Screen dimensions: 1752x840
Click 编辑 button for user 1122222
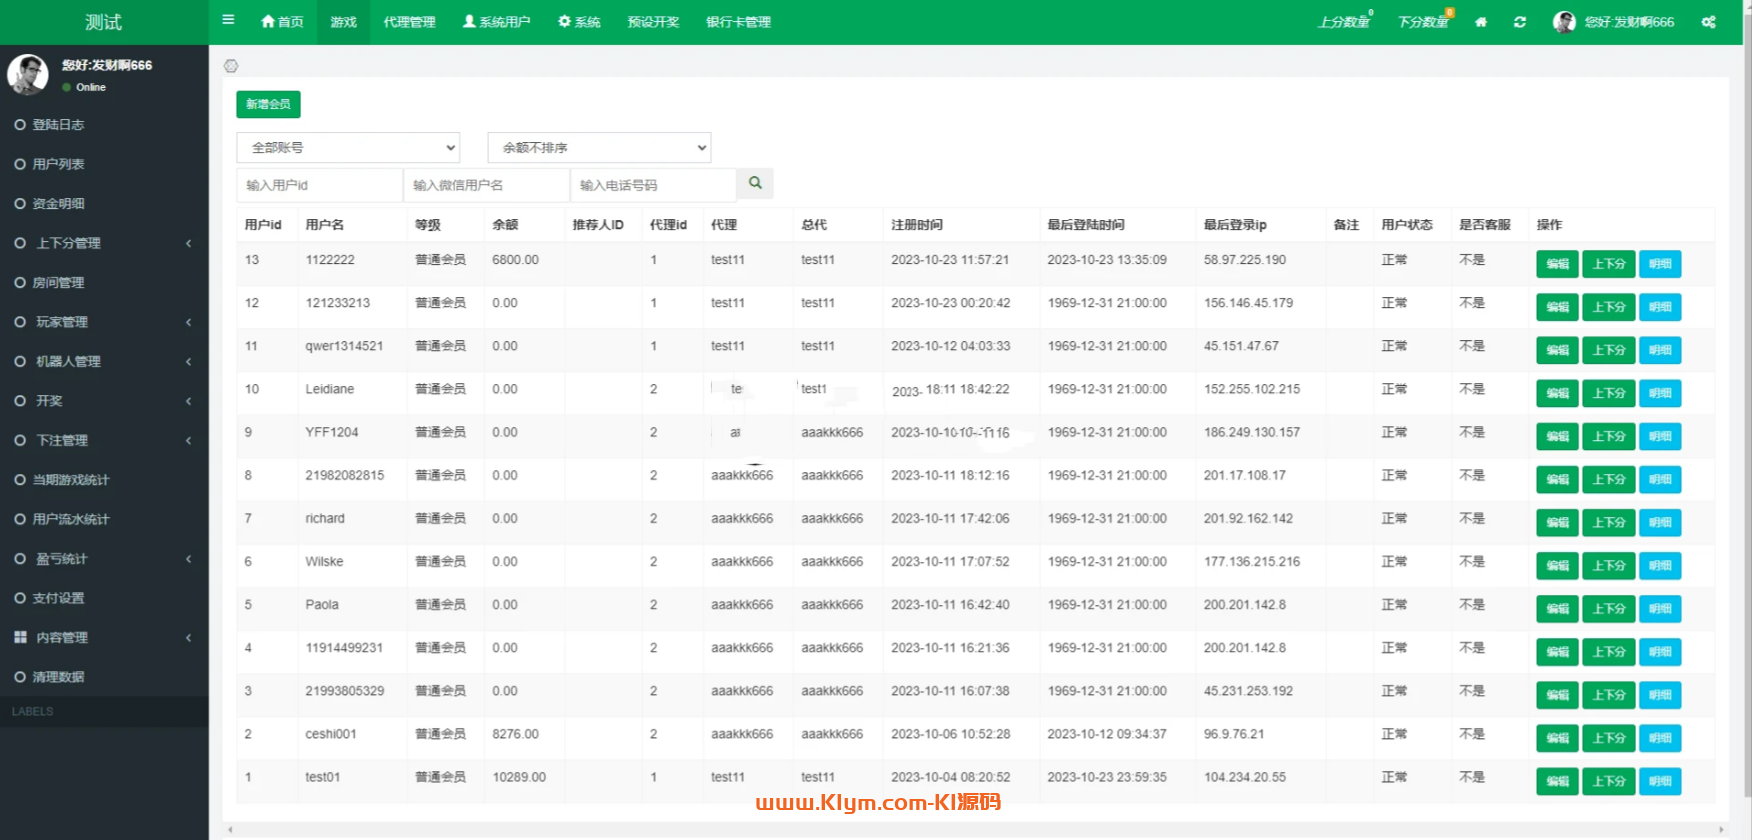coord(1557,264)
